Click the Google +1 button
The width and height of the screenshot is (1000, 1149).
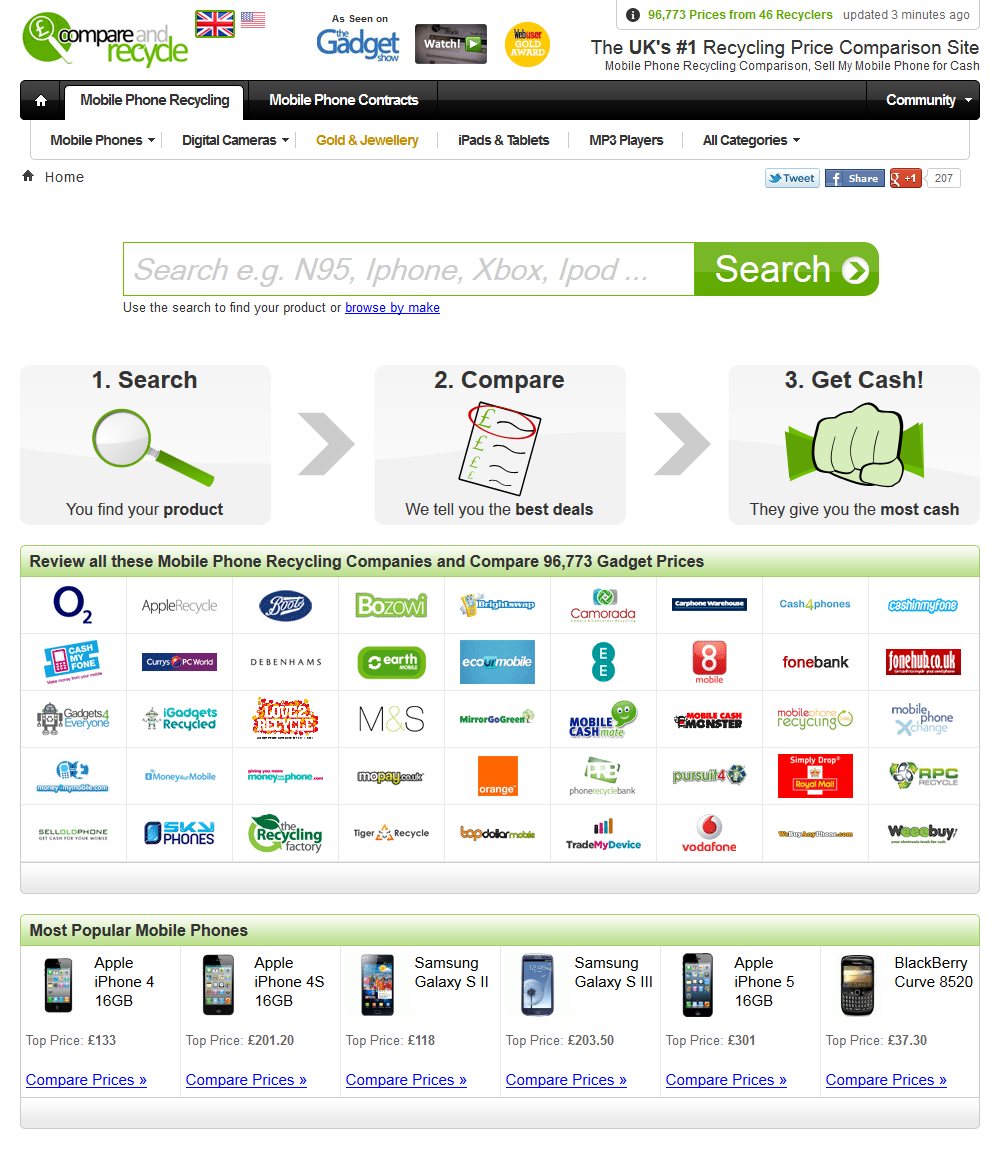(x=905, y=178)
